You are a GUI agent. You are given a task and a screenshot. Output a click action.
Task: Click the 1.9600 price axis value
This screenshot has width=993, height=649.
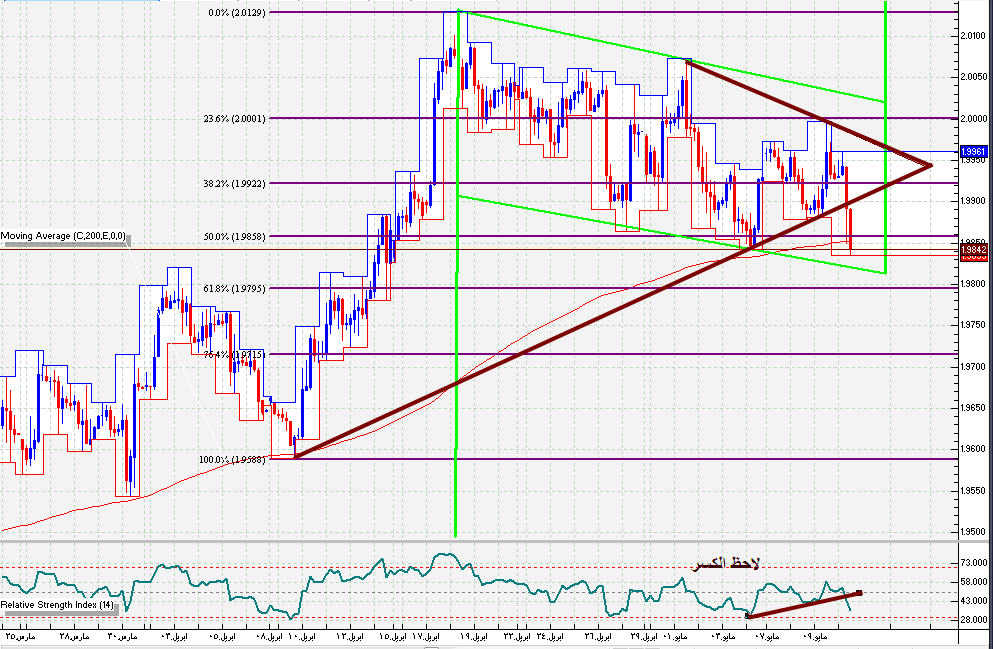tap(973, 450)
